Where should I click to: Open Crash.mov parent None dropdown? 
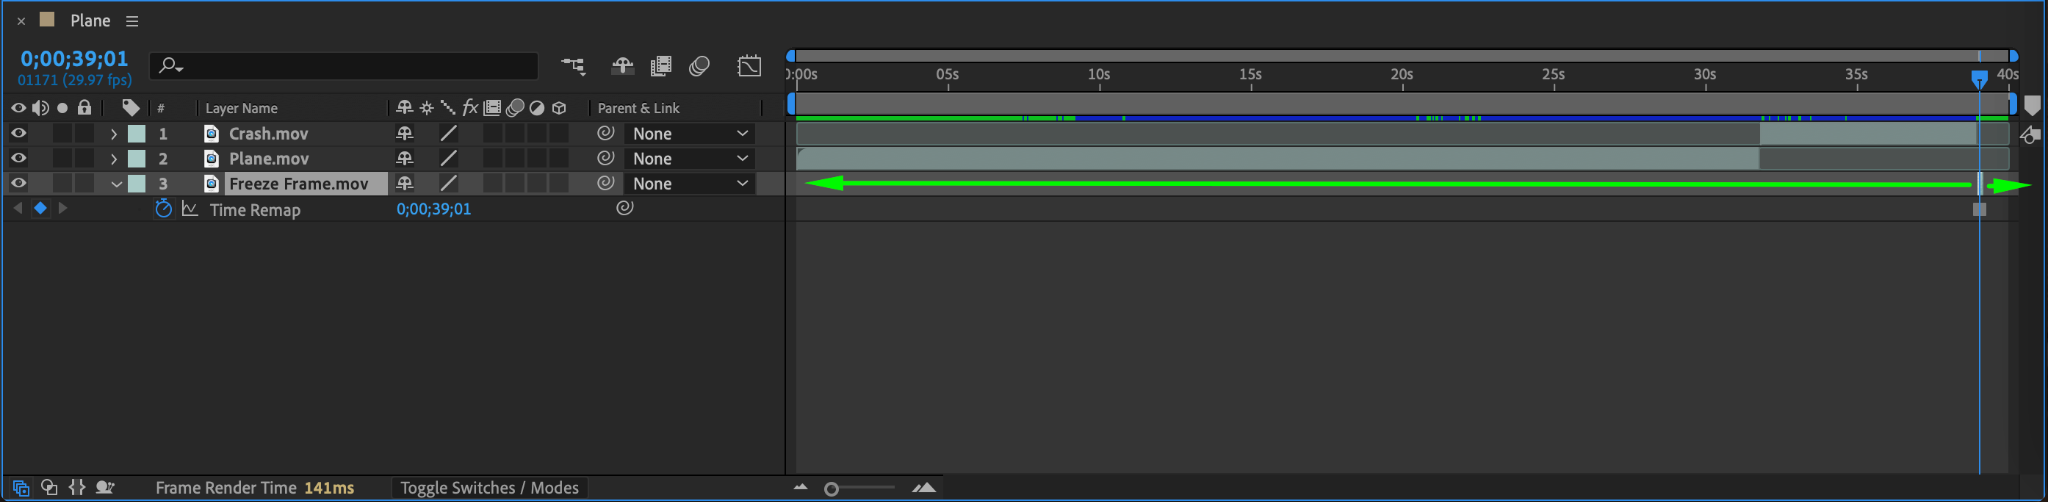point(690,133)
